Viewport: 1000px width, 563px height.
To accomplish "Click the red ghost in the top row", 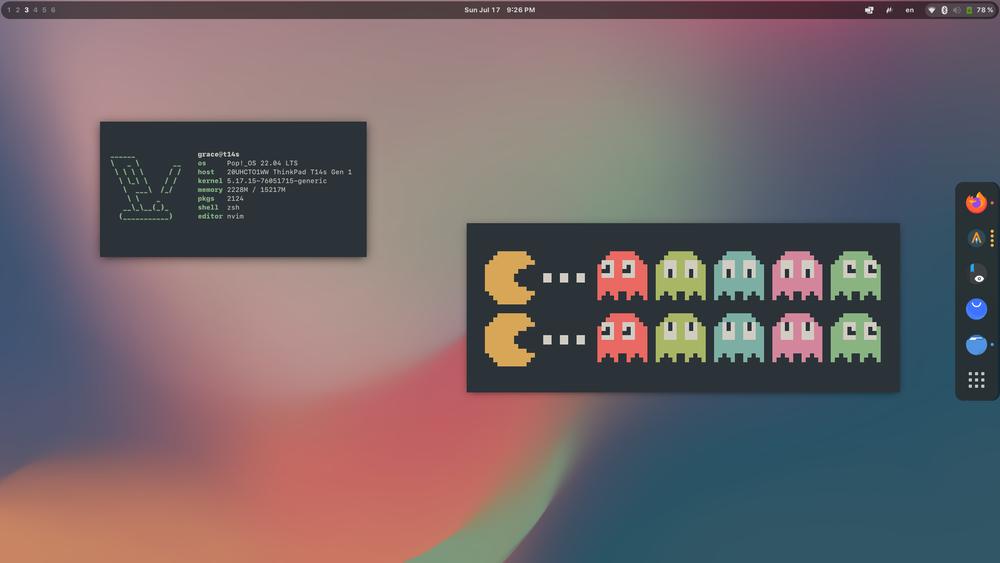I will pos(622,275).
